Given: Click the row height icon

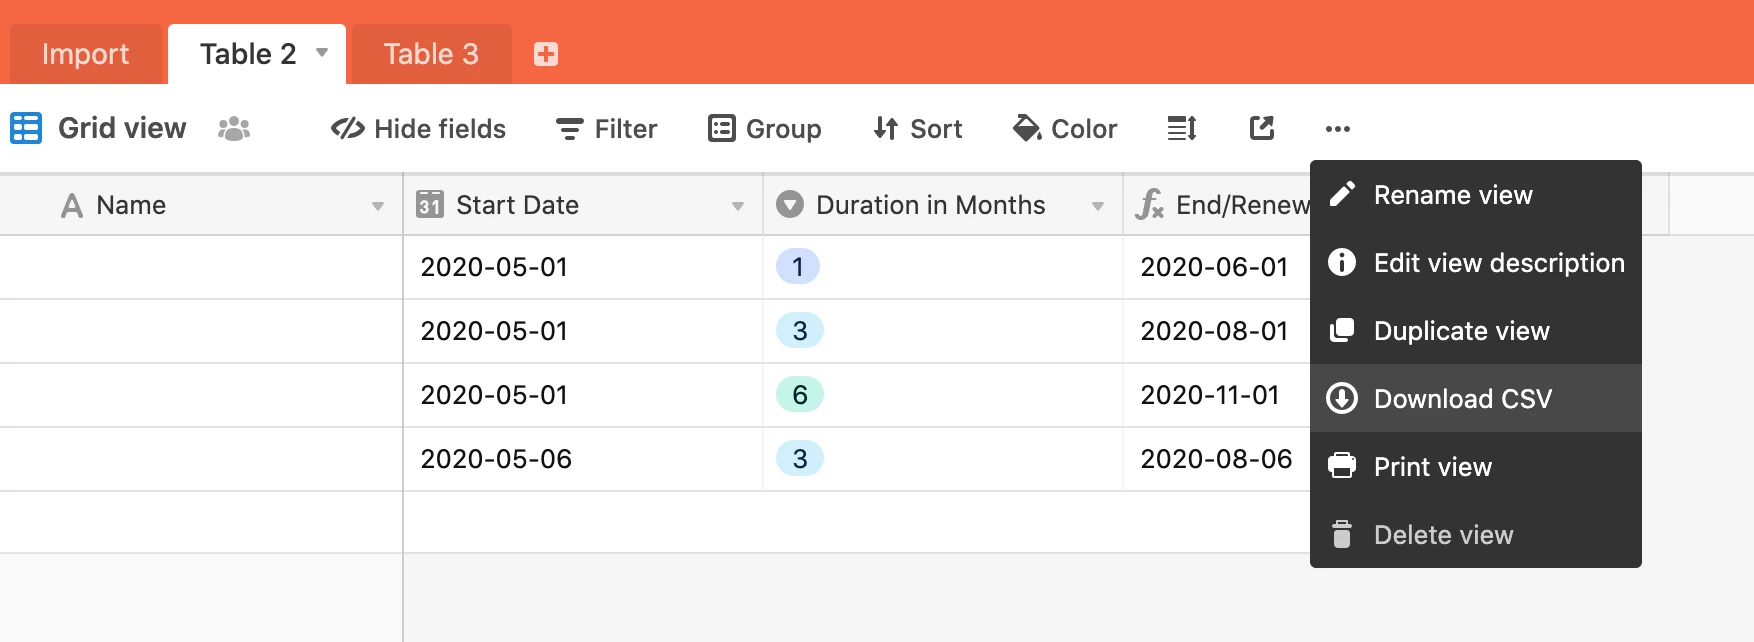Looking at the screenshot, I should click(1182, 128).
